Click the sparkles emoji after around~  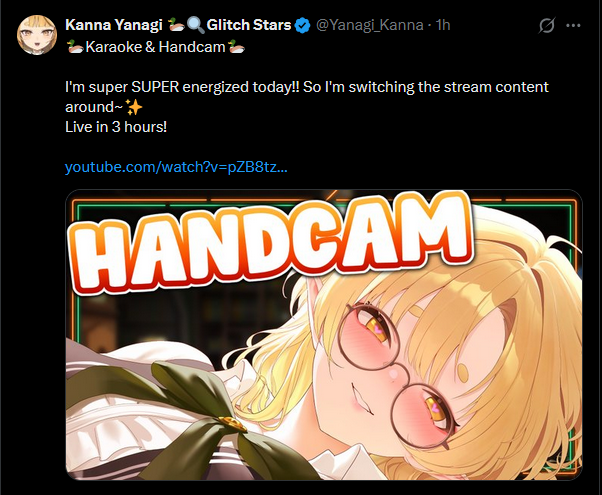coord(134,107)
